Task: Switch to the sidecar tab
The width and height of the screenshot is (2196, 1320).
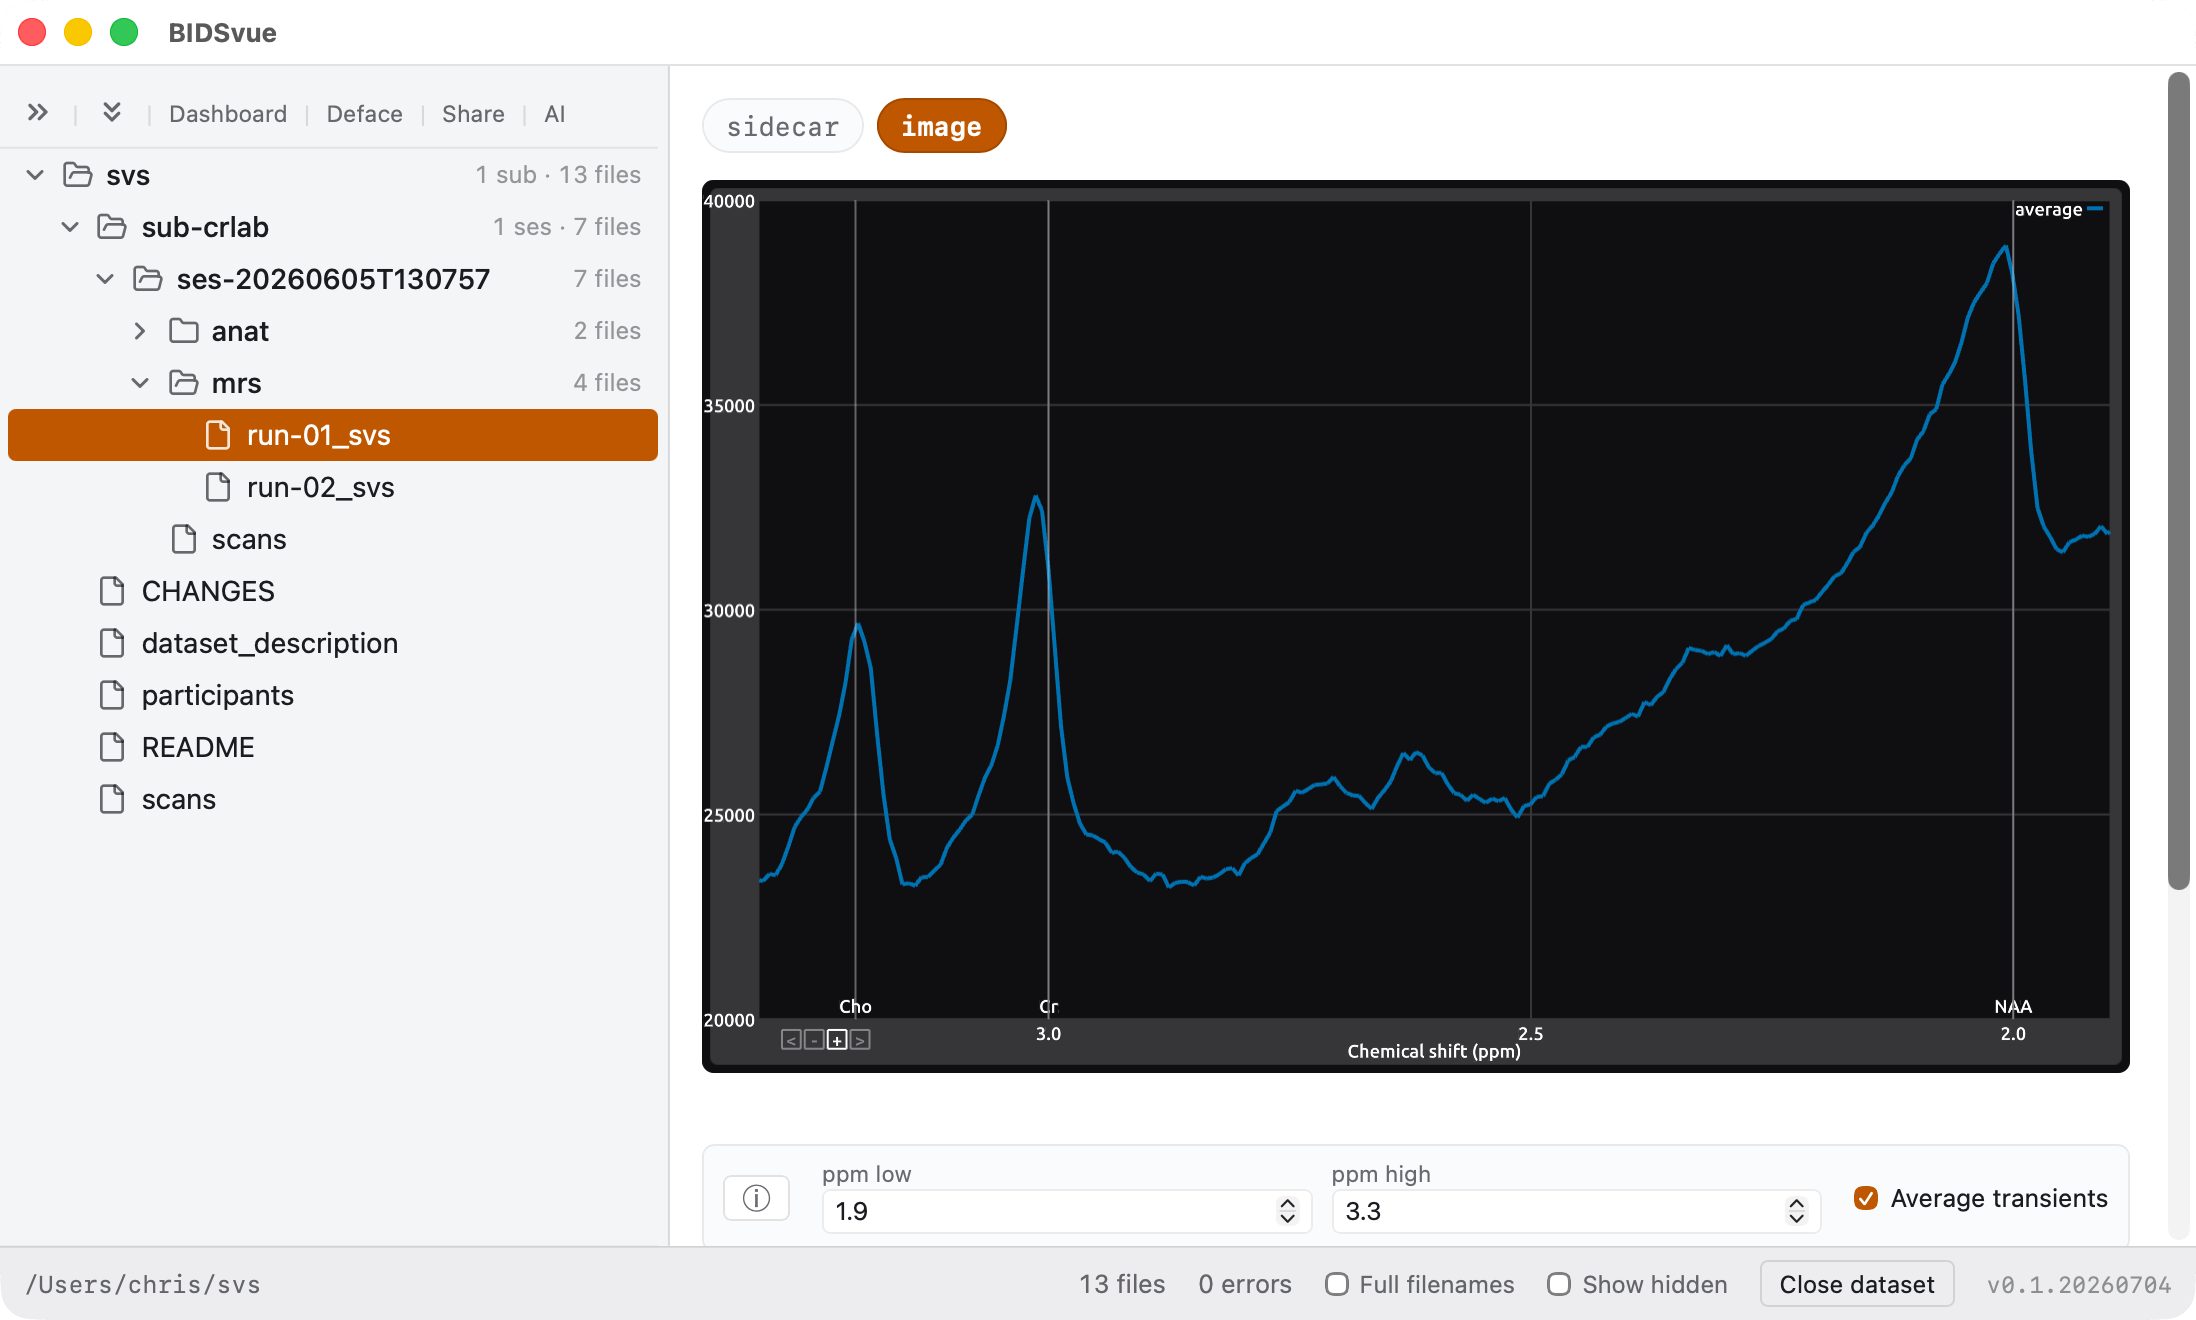Action: 783,126
